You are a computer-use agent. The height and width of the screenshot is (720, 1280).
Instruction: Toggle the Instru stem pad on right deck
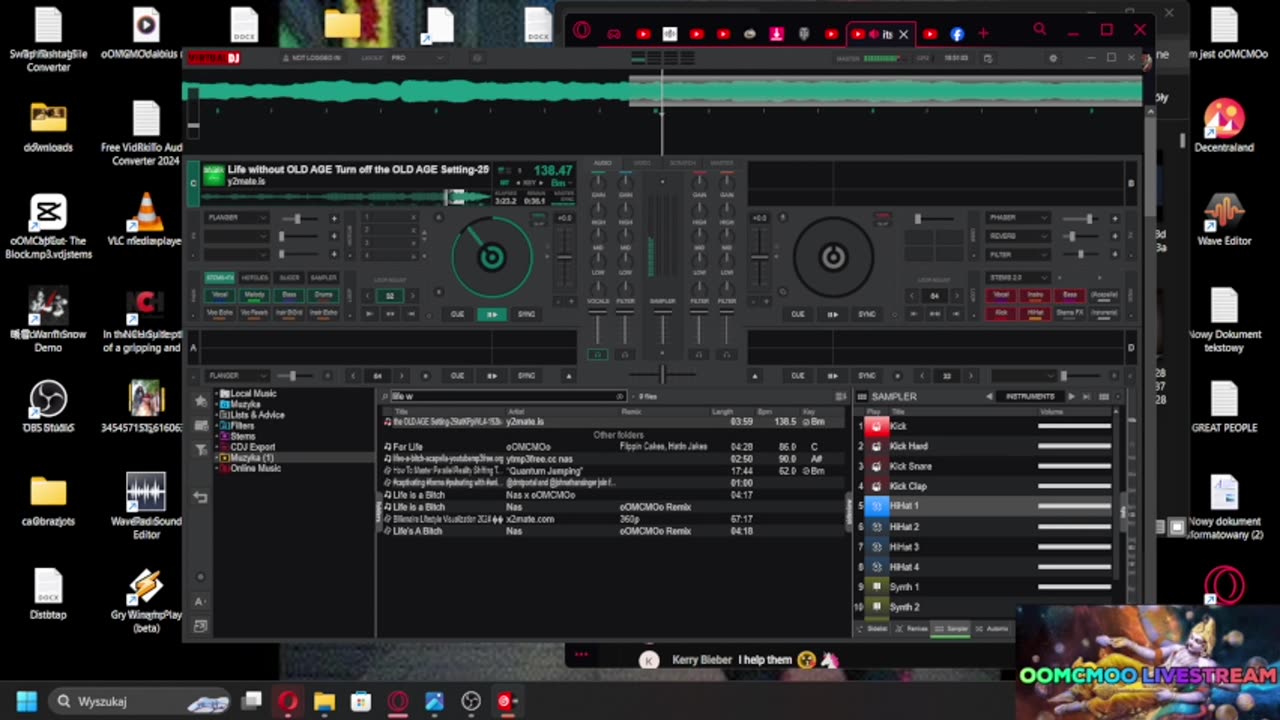click(x=1035, y=295)
